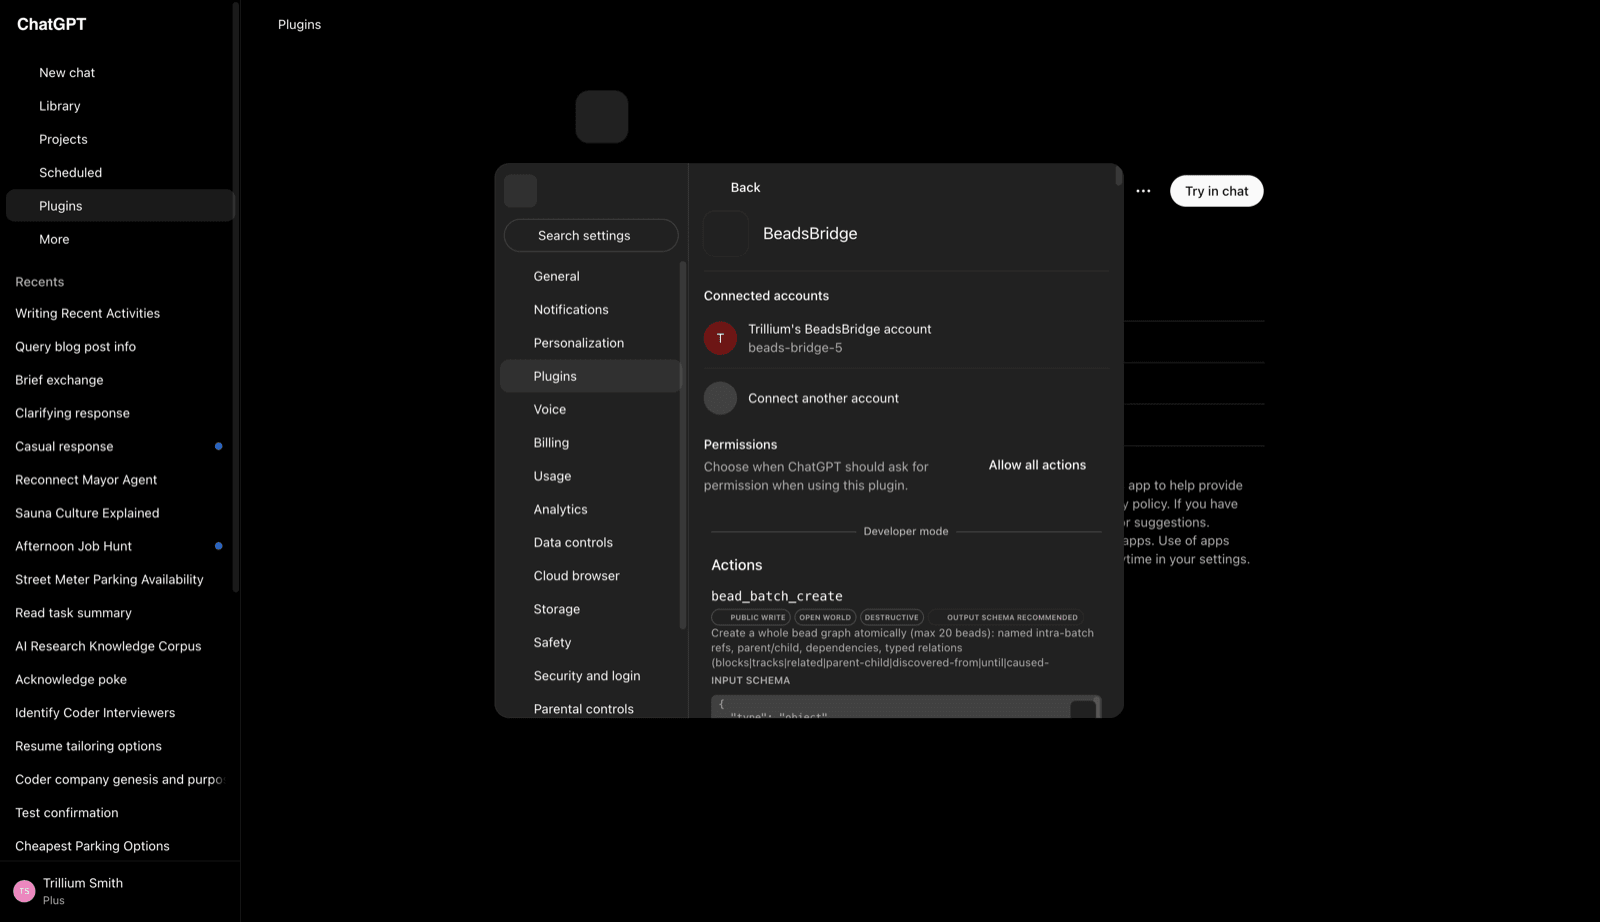Open the Sauna Culture Explained chat
The width and height of the screenshot is (1600, 922).
pyautogui.click(x=120, y=513)
